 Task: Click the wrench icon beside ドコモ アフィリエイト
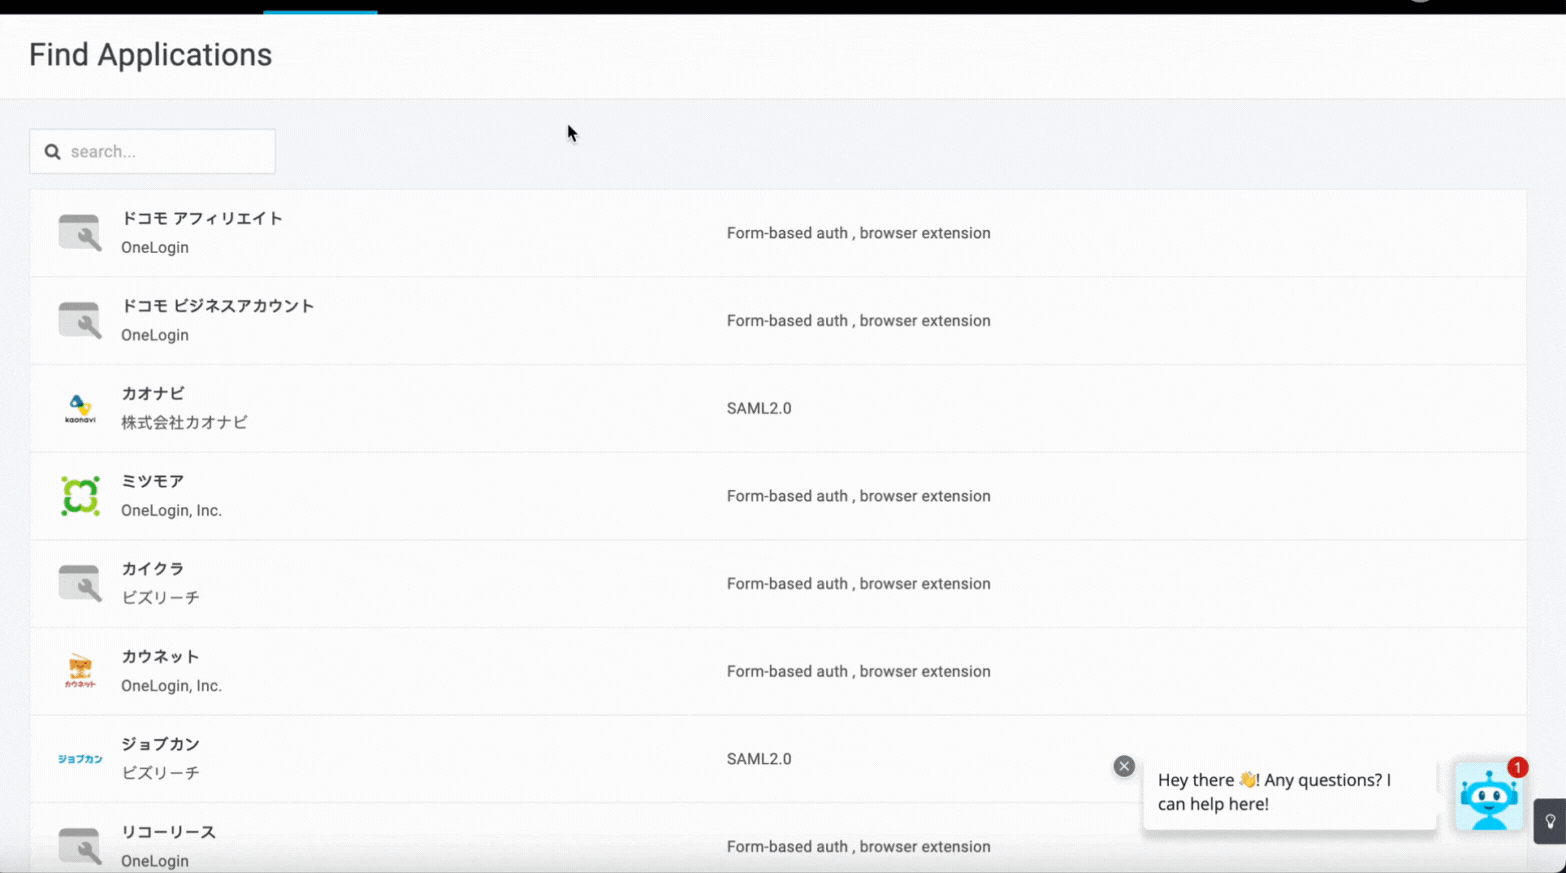(80, 232)
